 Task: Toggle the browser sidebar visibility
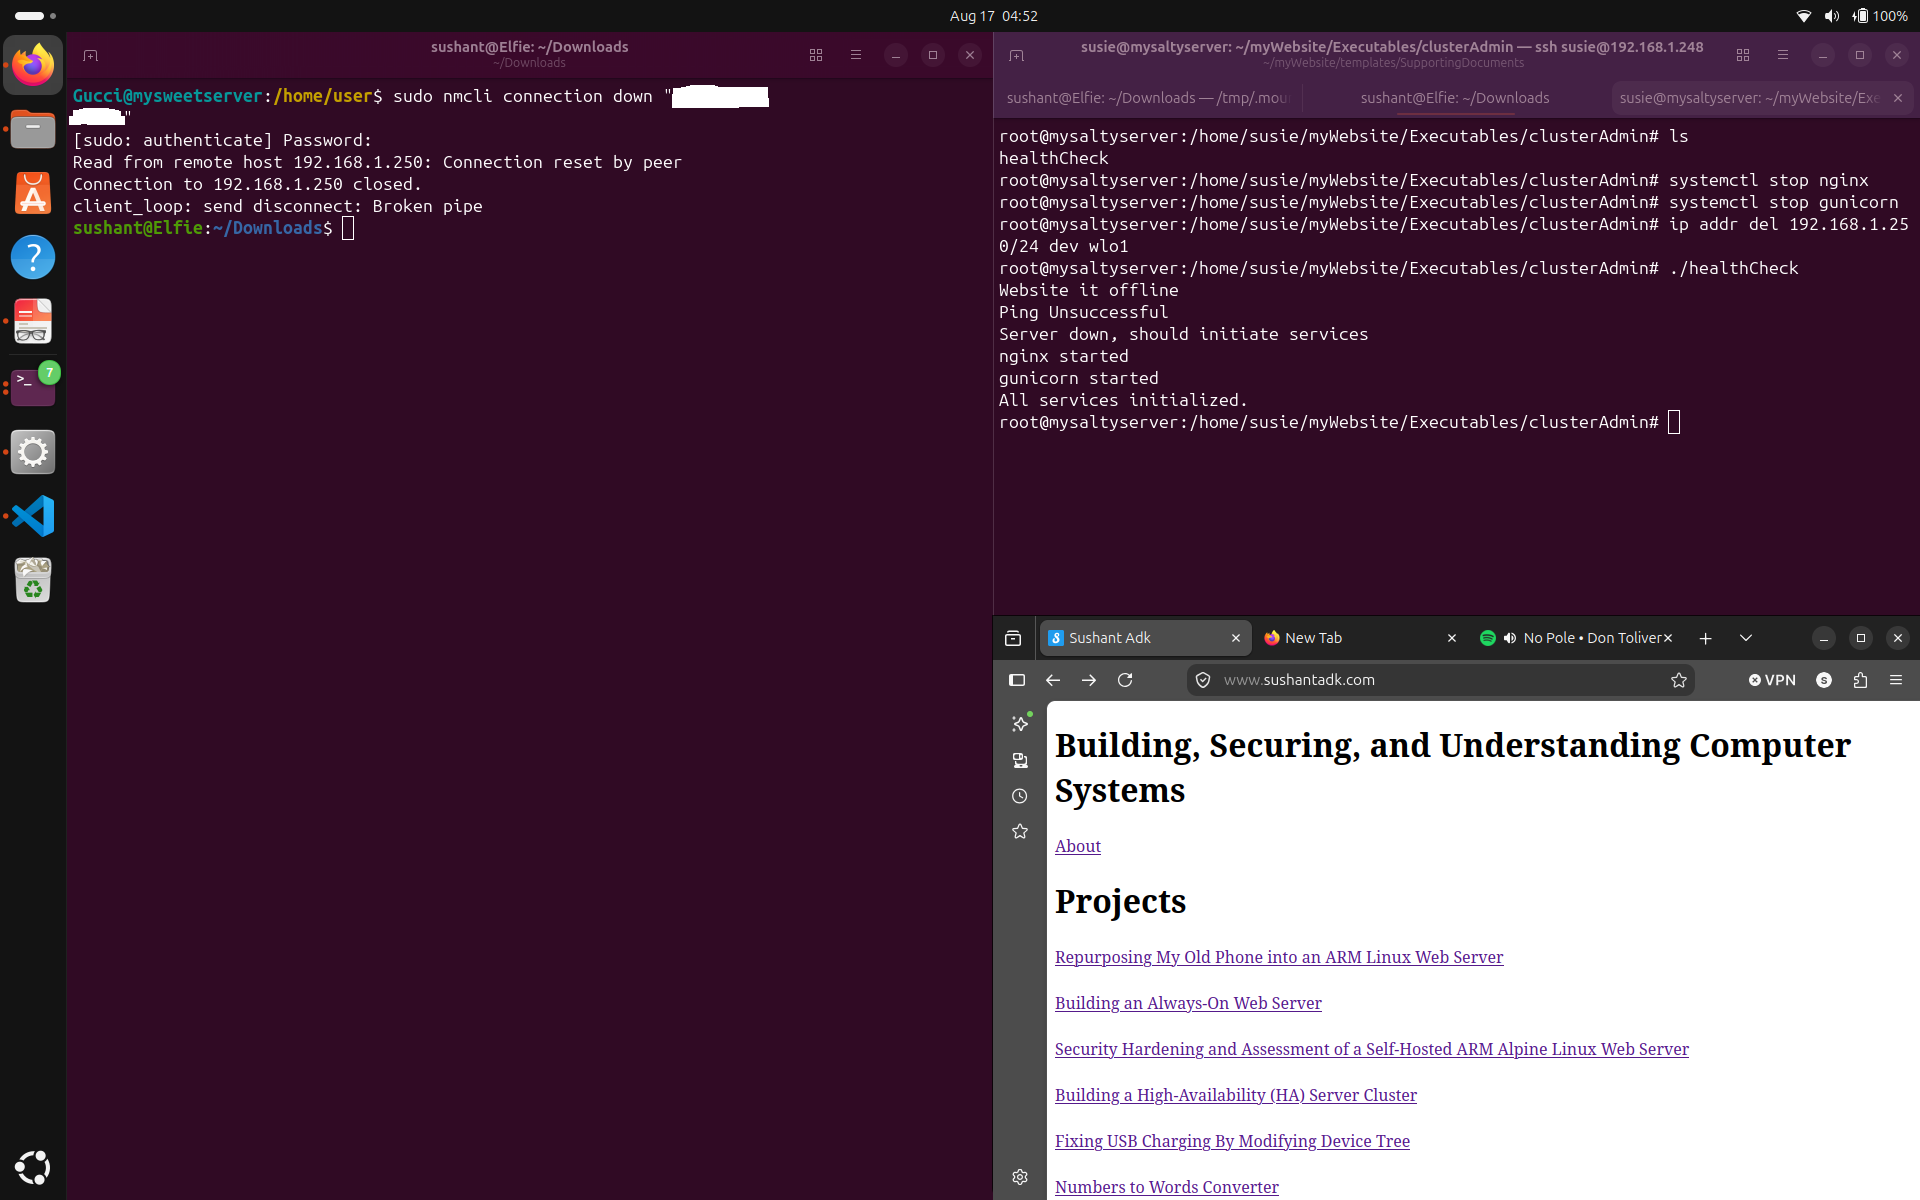(1017, 680)
